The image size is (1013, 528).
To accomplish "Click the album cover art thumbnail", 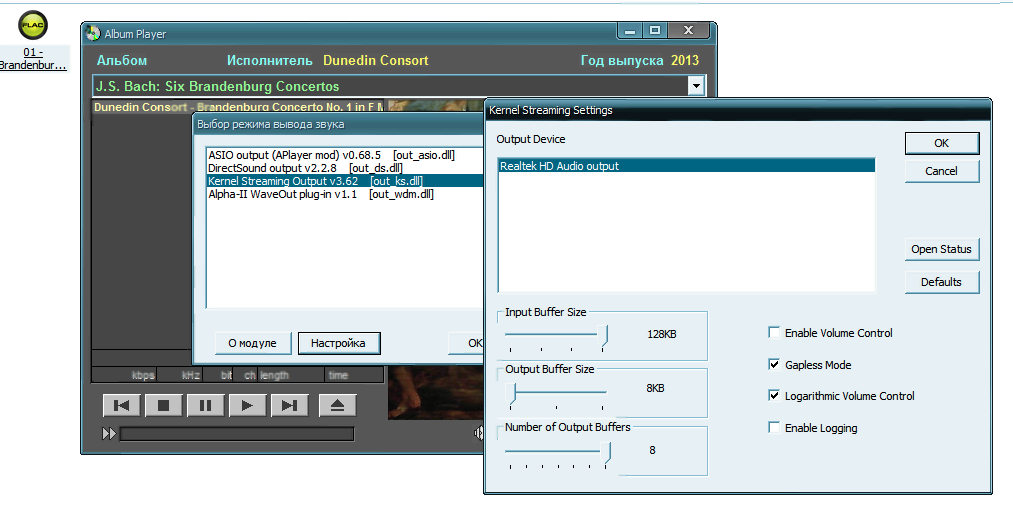I will (x=435, y=393).
